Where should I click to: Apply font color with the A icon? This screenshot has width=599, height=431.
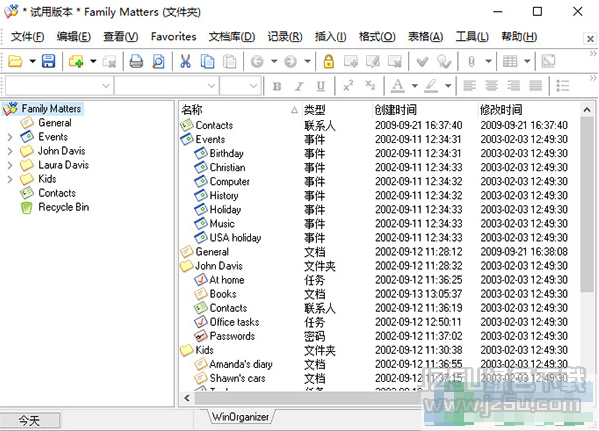[x=398, y=86]
